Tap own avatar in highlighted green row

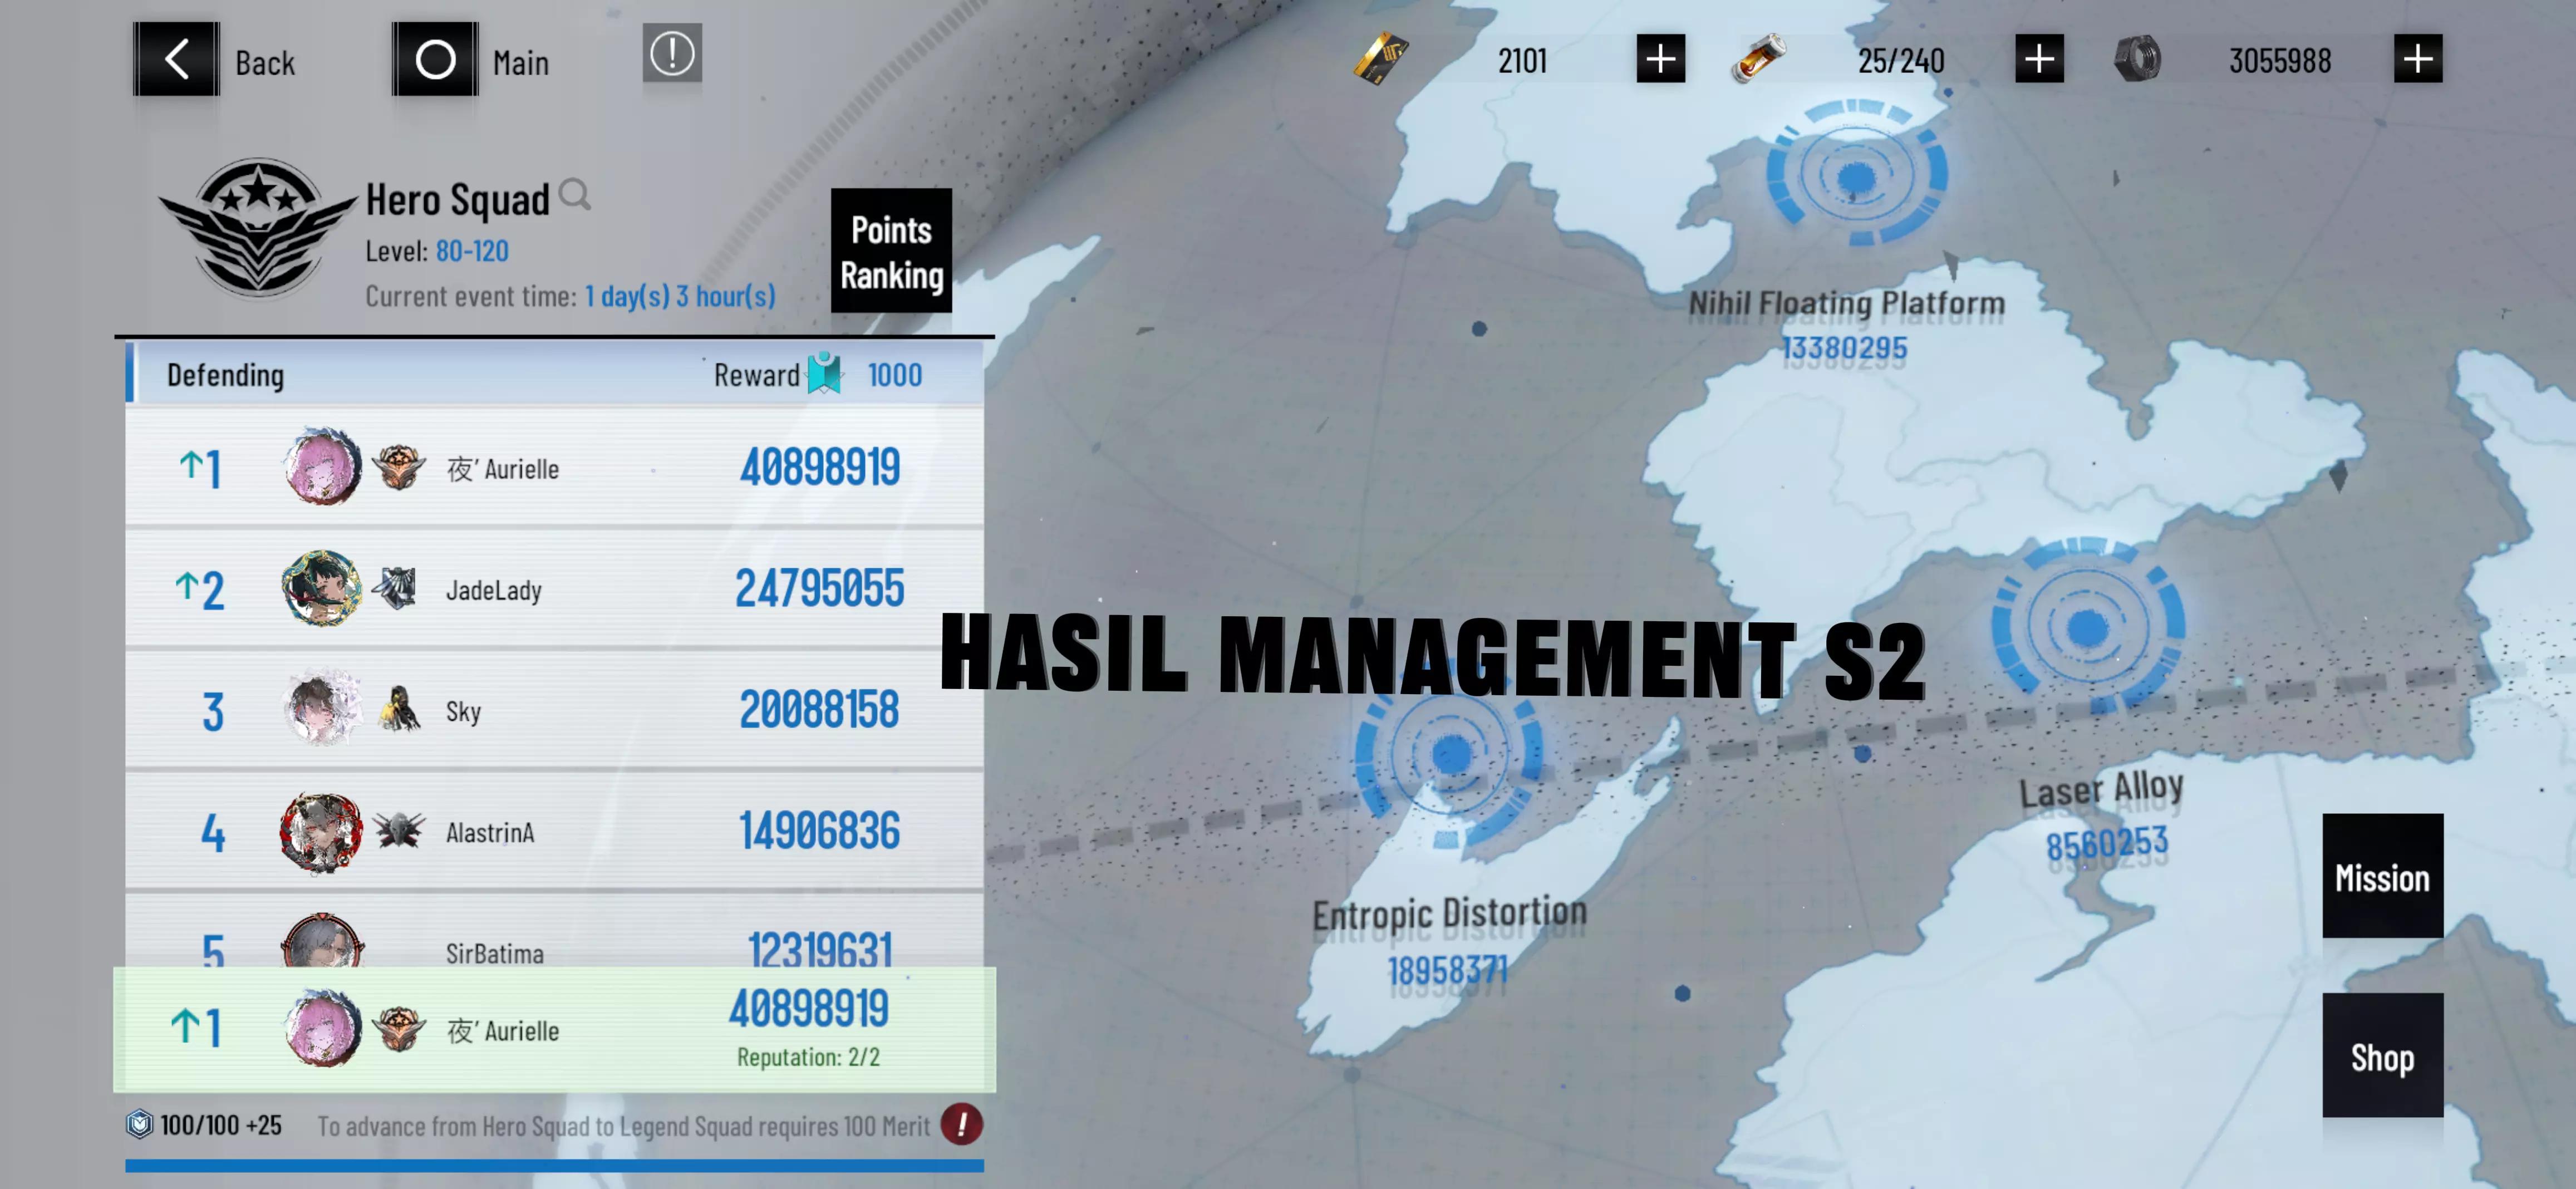(x=322, y=1028)
